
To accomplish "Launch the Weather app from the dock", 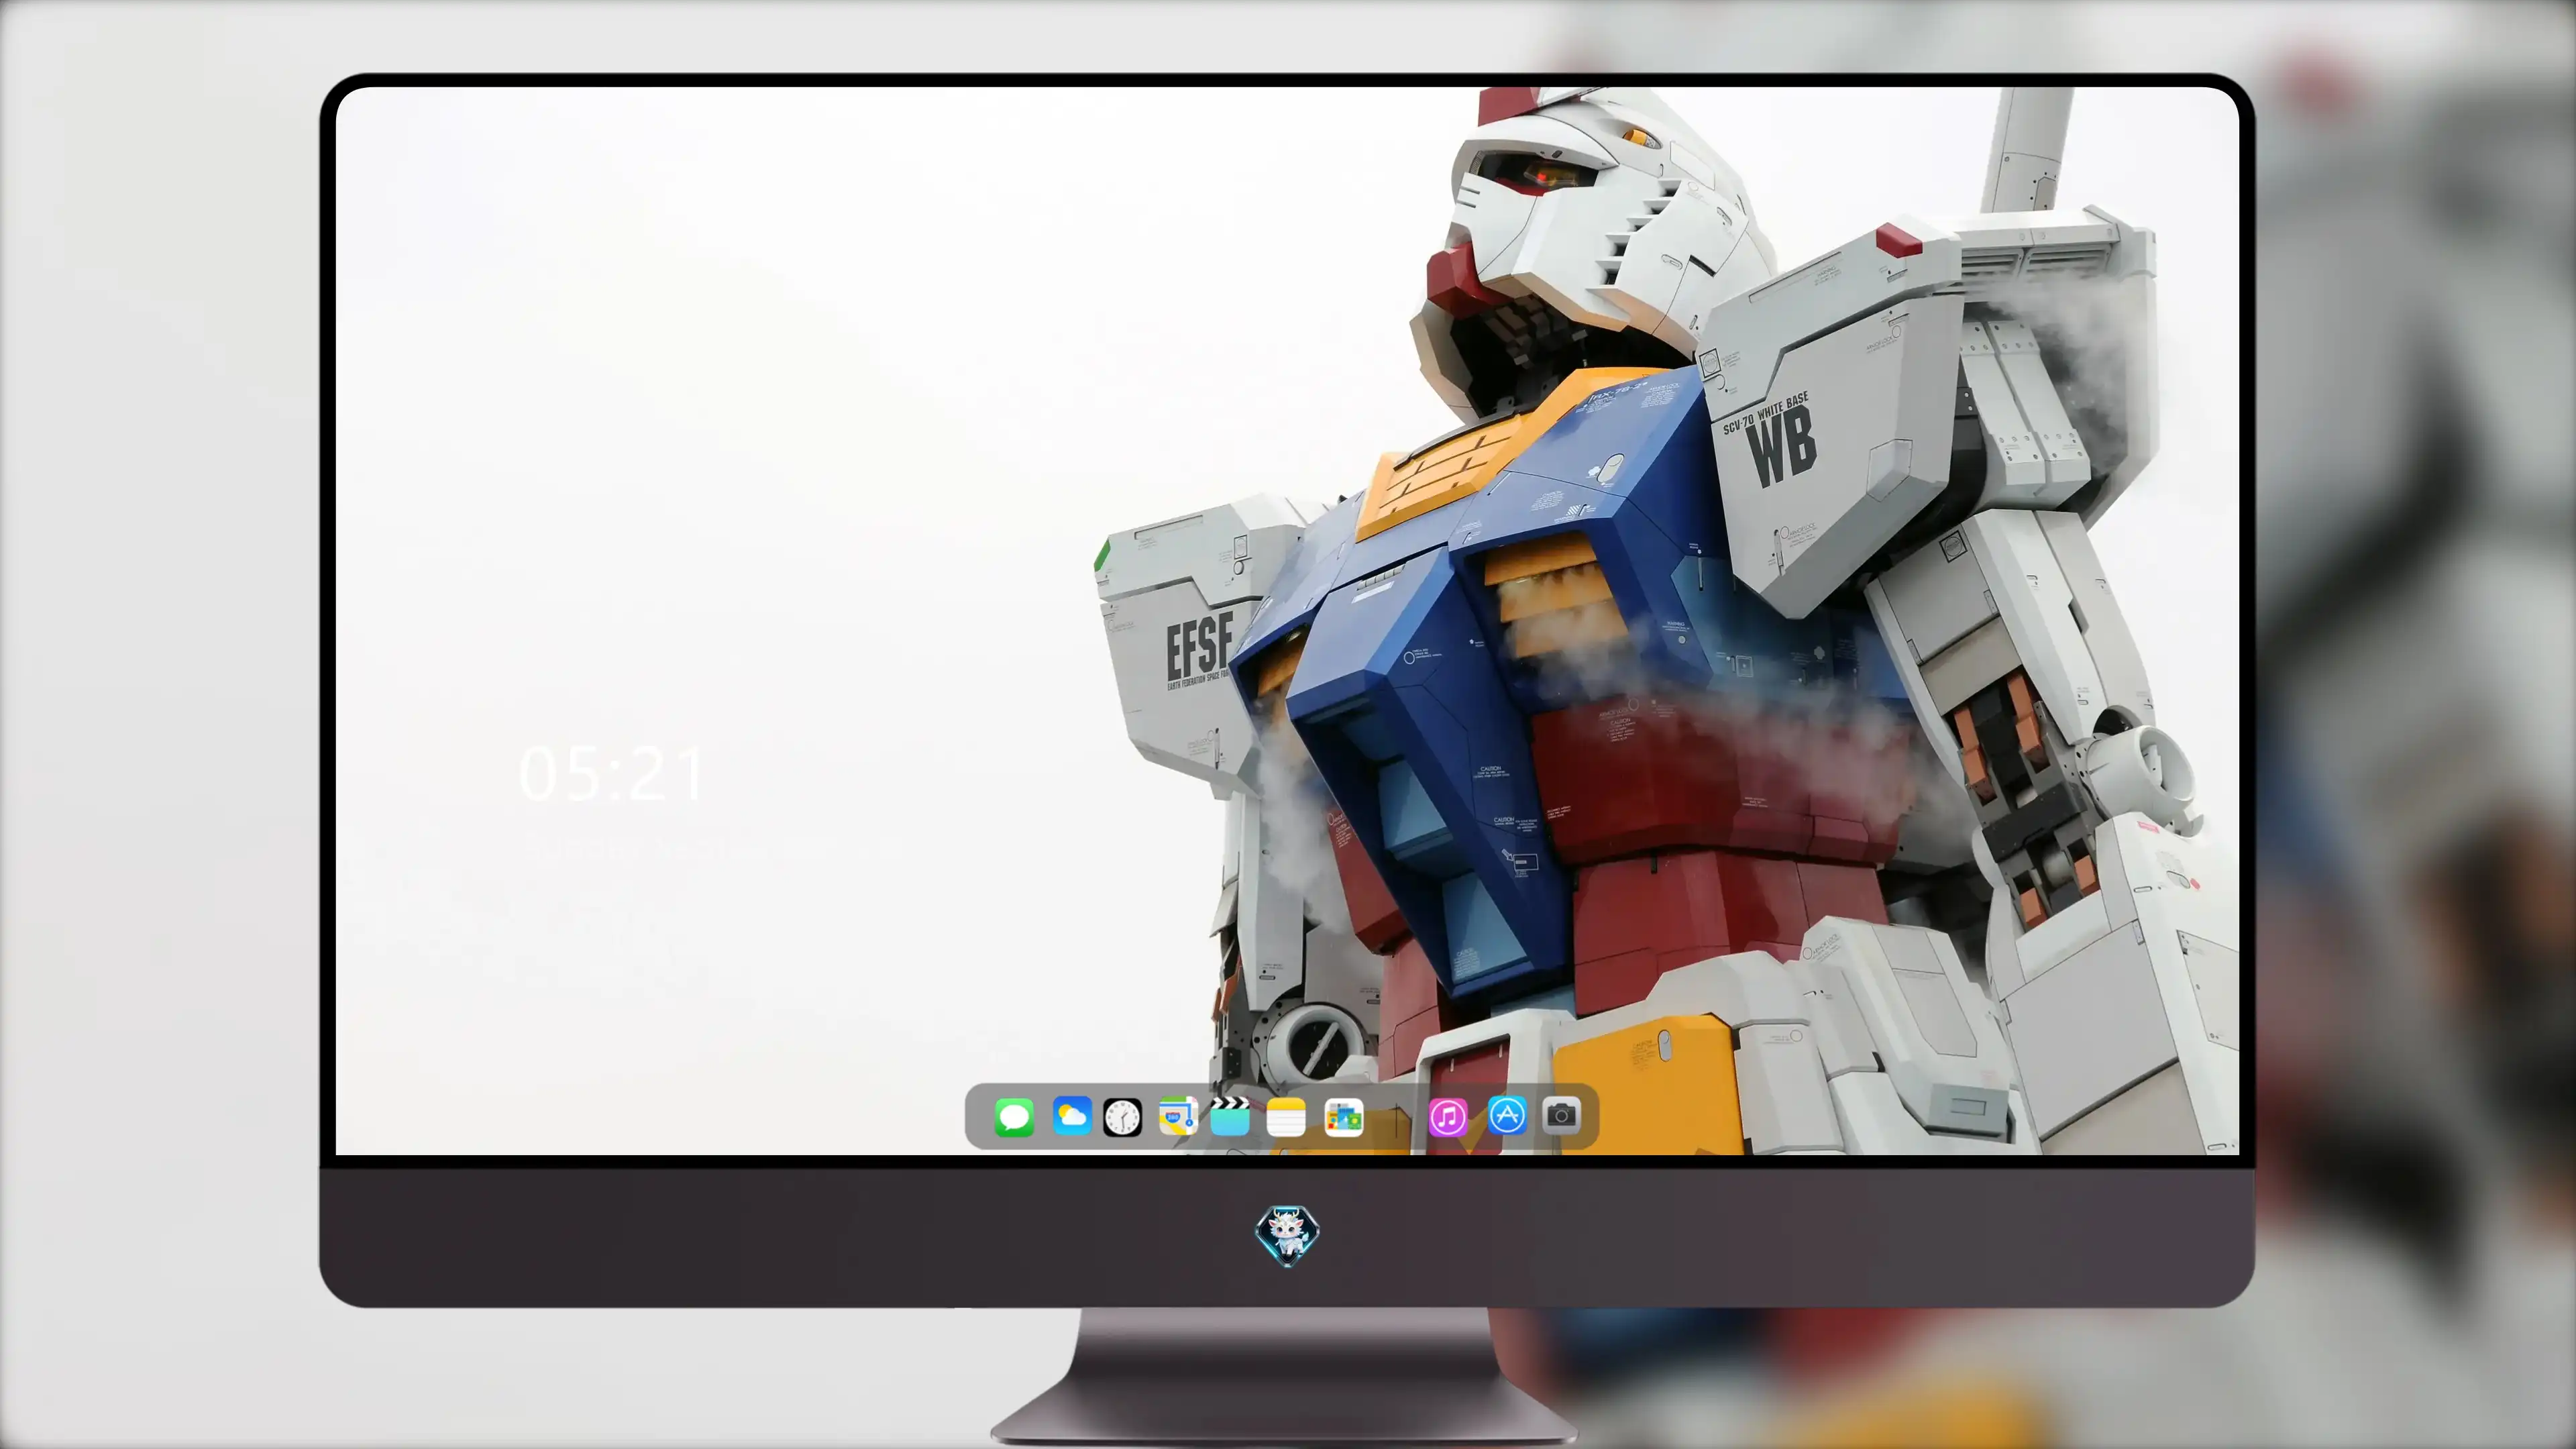I will (x=1071, y=1116).
